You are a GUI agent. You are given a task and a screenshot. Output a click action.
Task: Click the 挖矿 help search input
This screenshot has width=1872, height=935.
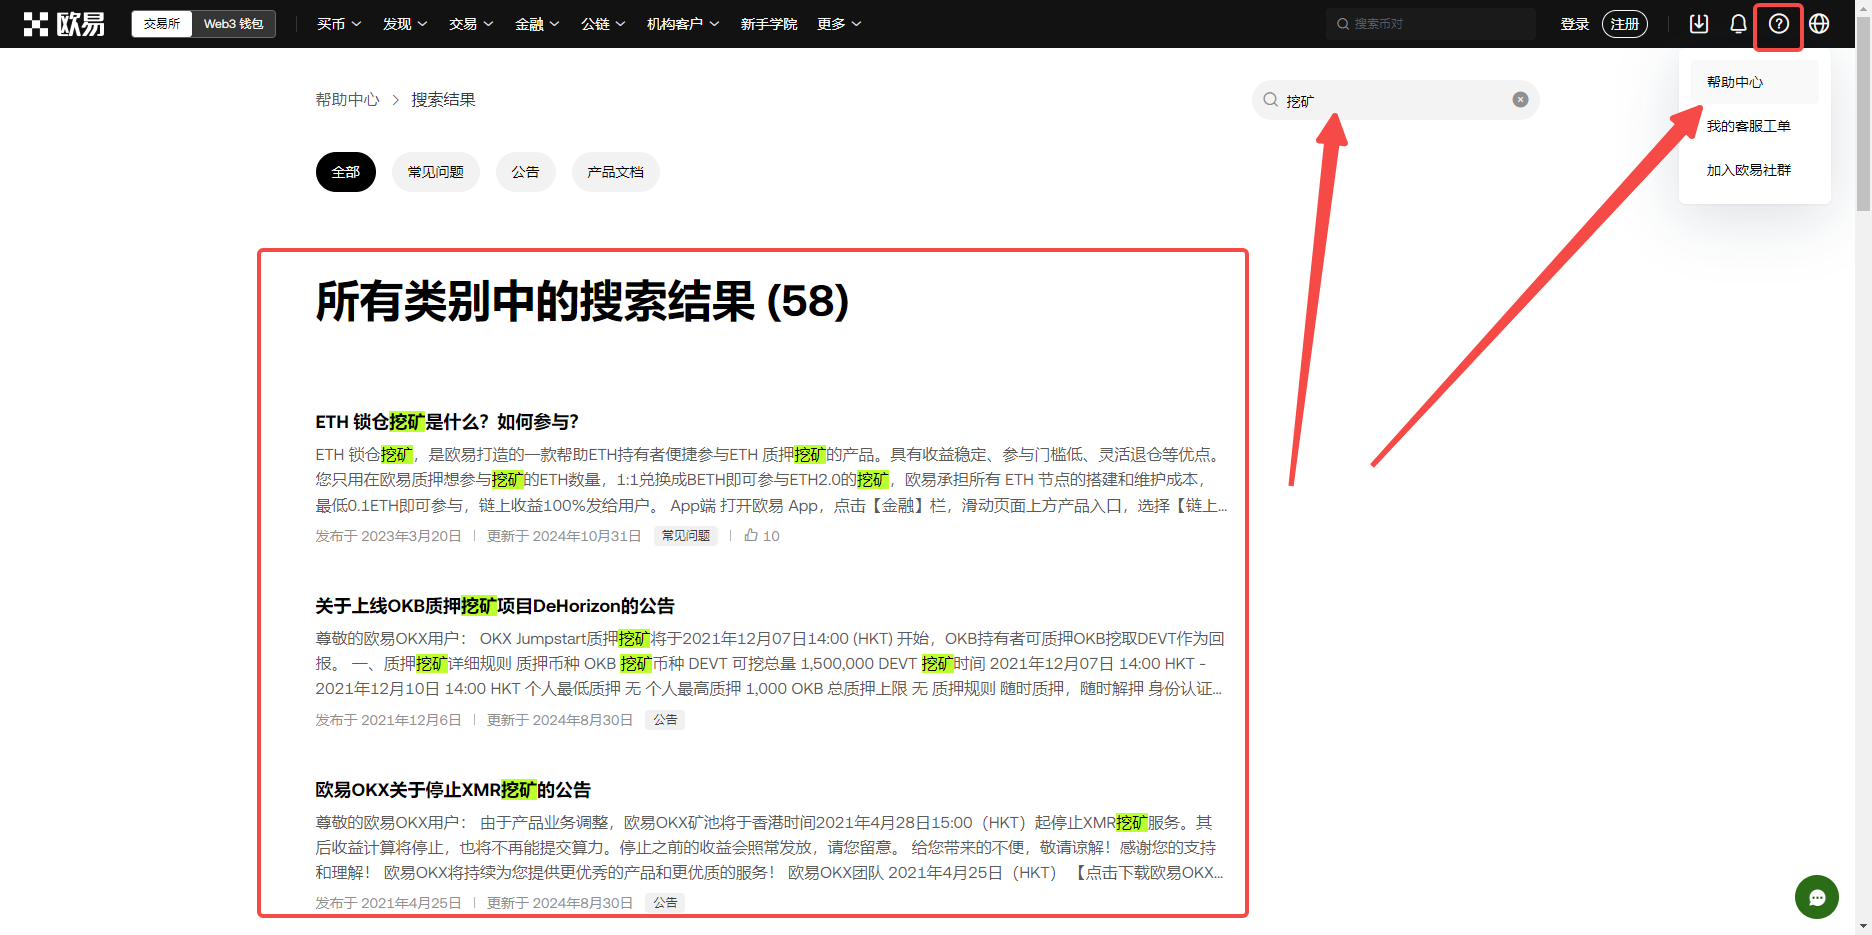[1395, 100]
